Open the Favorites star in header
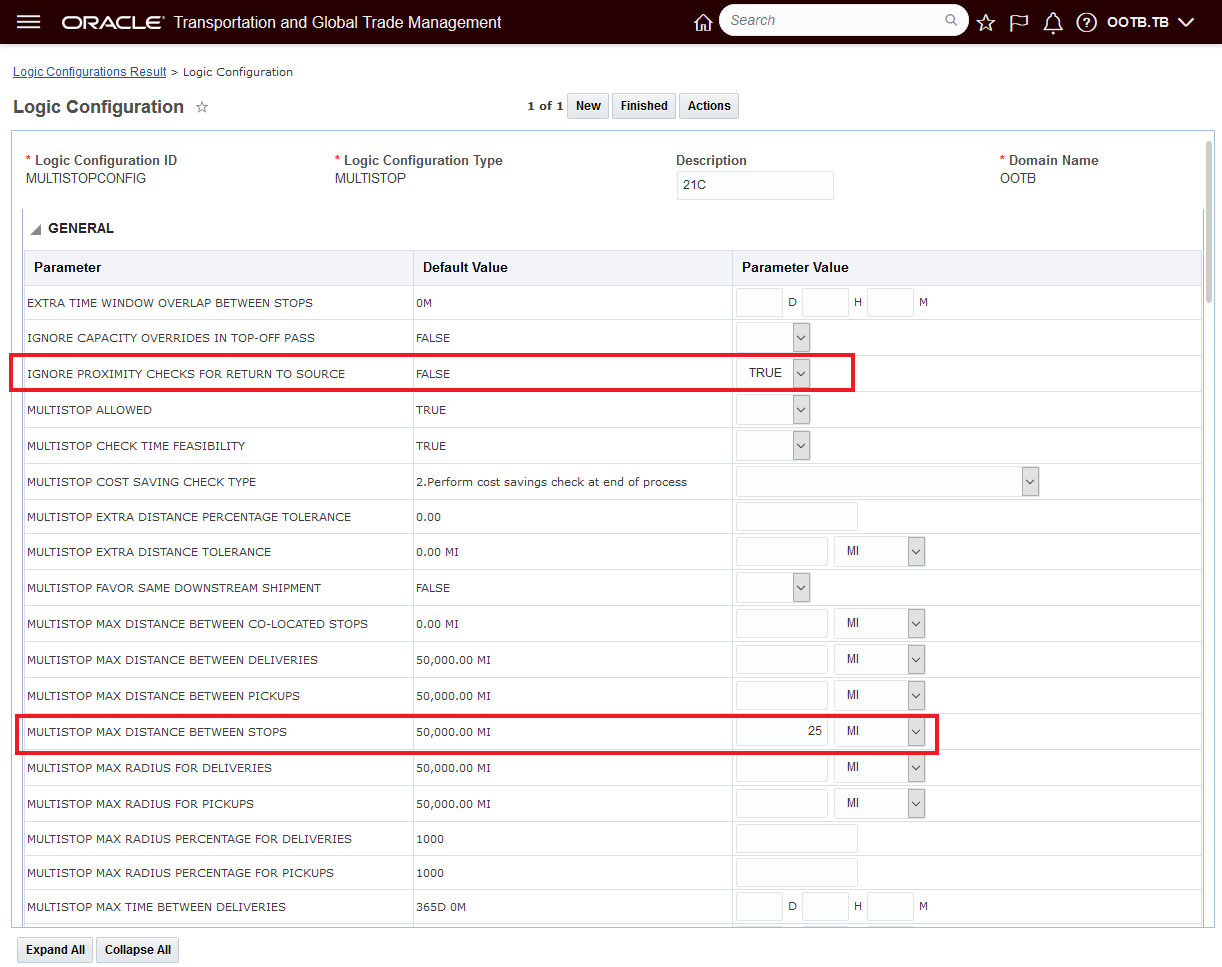1222x967 pixels. tap(986, 22)
